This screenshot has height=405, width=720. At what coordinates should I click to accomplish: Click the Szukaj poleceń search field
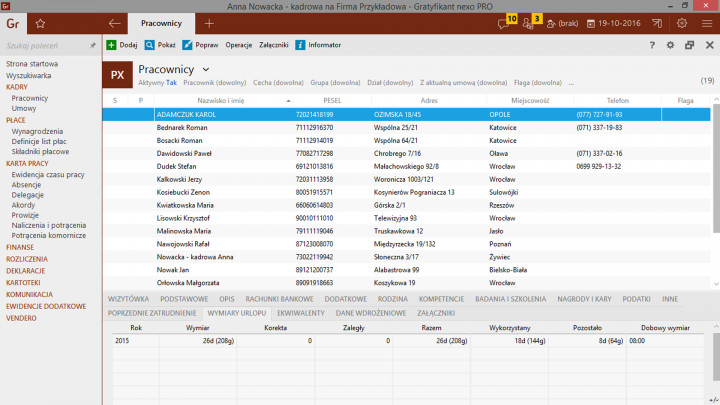pos(45,45)
